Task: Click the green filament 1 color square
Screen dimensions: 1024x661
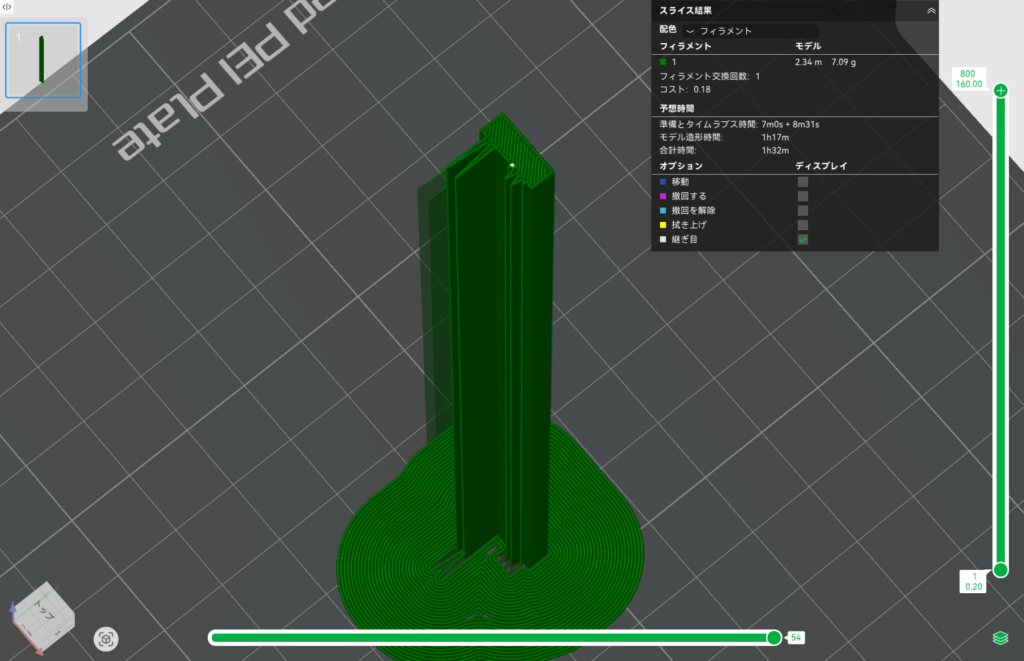Action: point(663,62)
